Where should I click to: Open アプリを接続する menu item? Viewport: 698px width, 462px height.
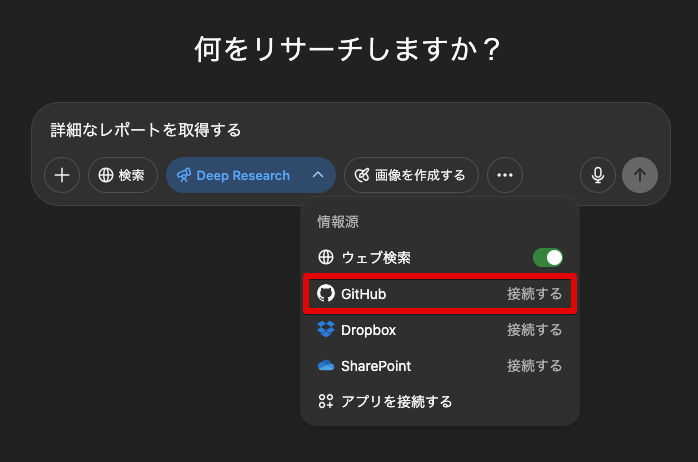440,401
